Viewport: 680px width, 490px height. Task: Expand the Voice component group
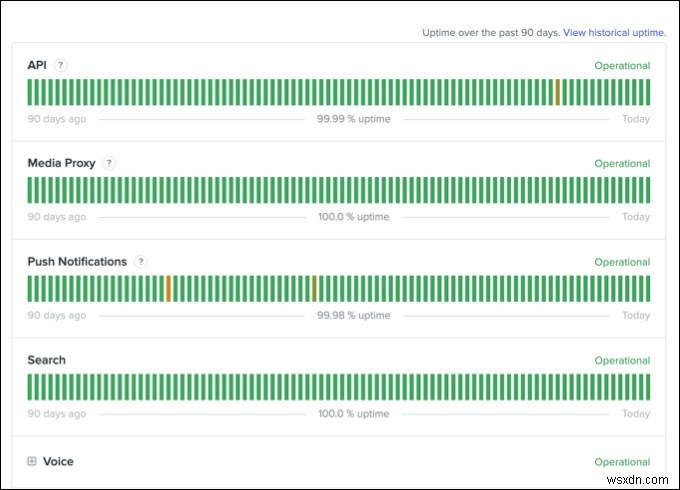pyautogui.click(x=32, y=461)
